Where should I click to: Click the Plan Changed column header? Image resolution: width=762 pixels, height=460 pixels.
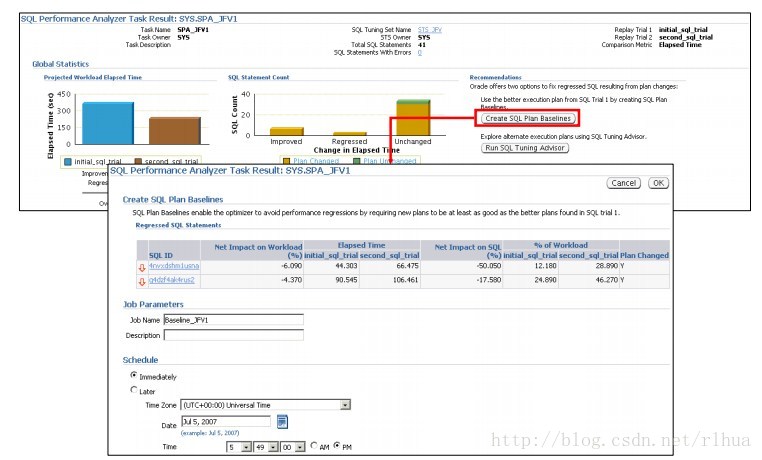pyautogui.click(x=644, y=255)
